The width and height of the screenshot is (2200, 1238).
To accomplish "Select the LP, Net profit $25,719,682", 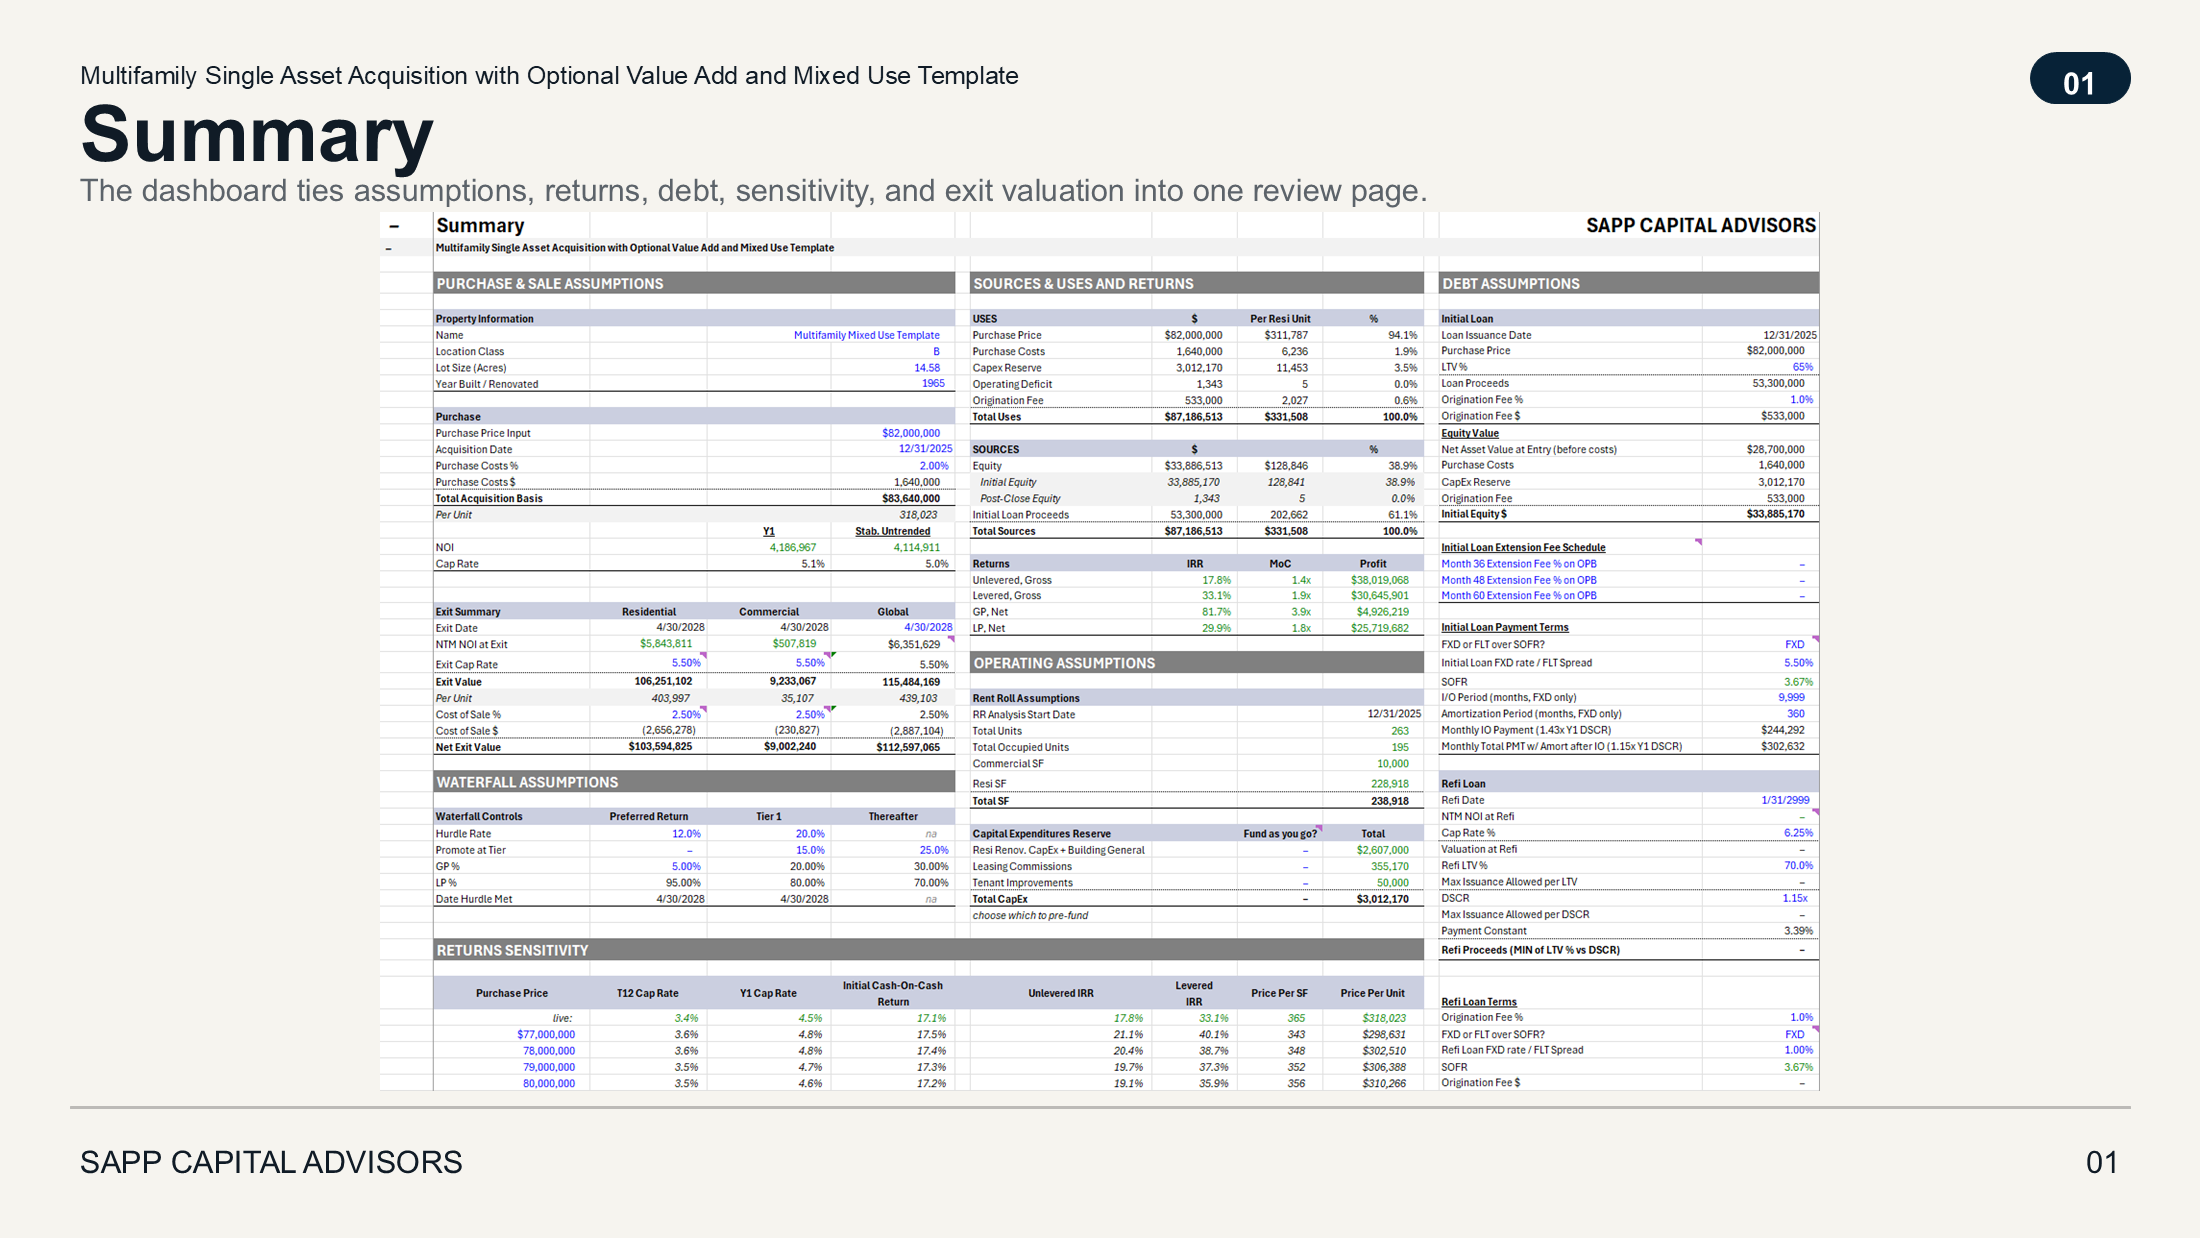I will [1379, 628].
